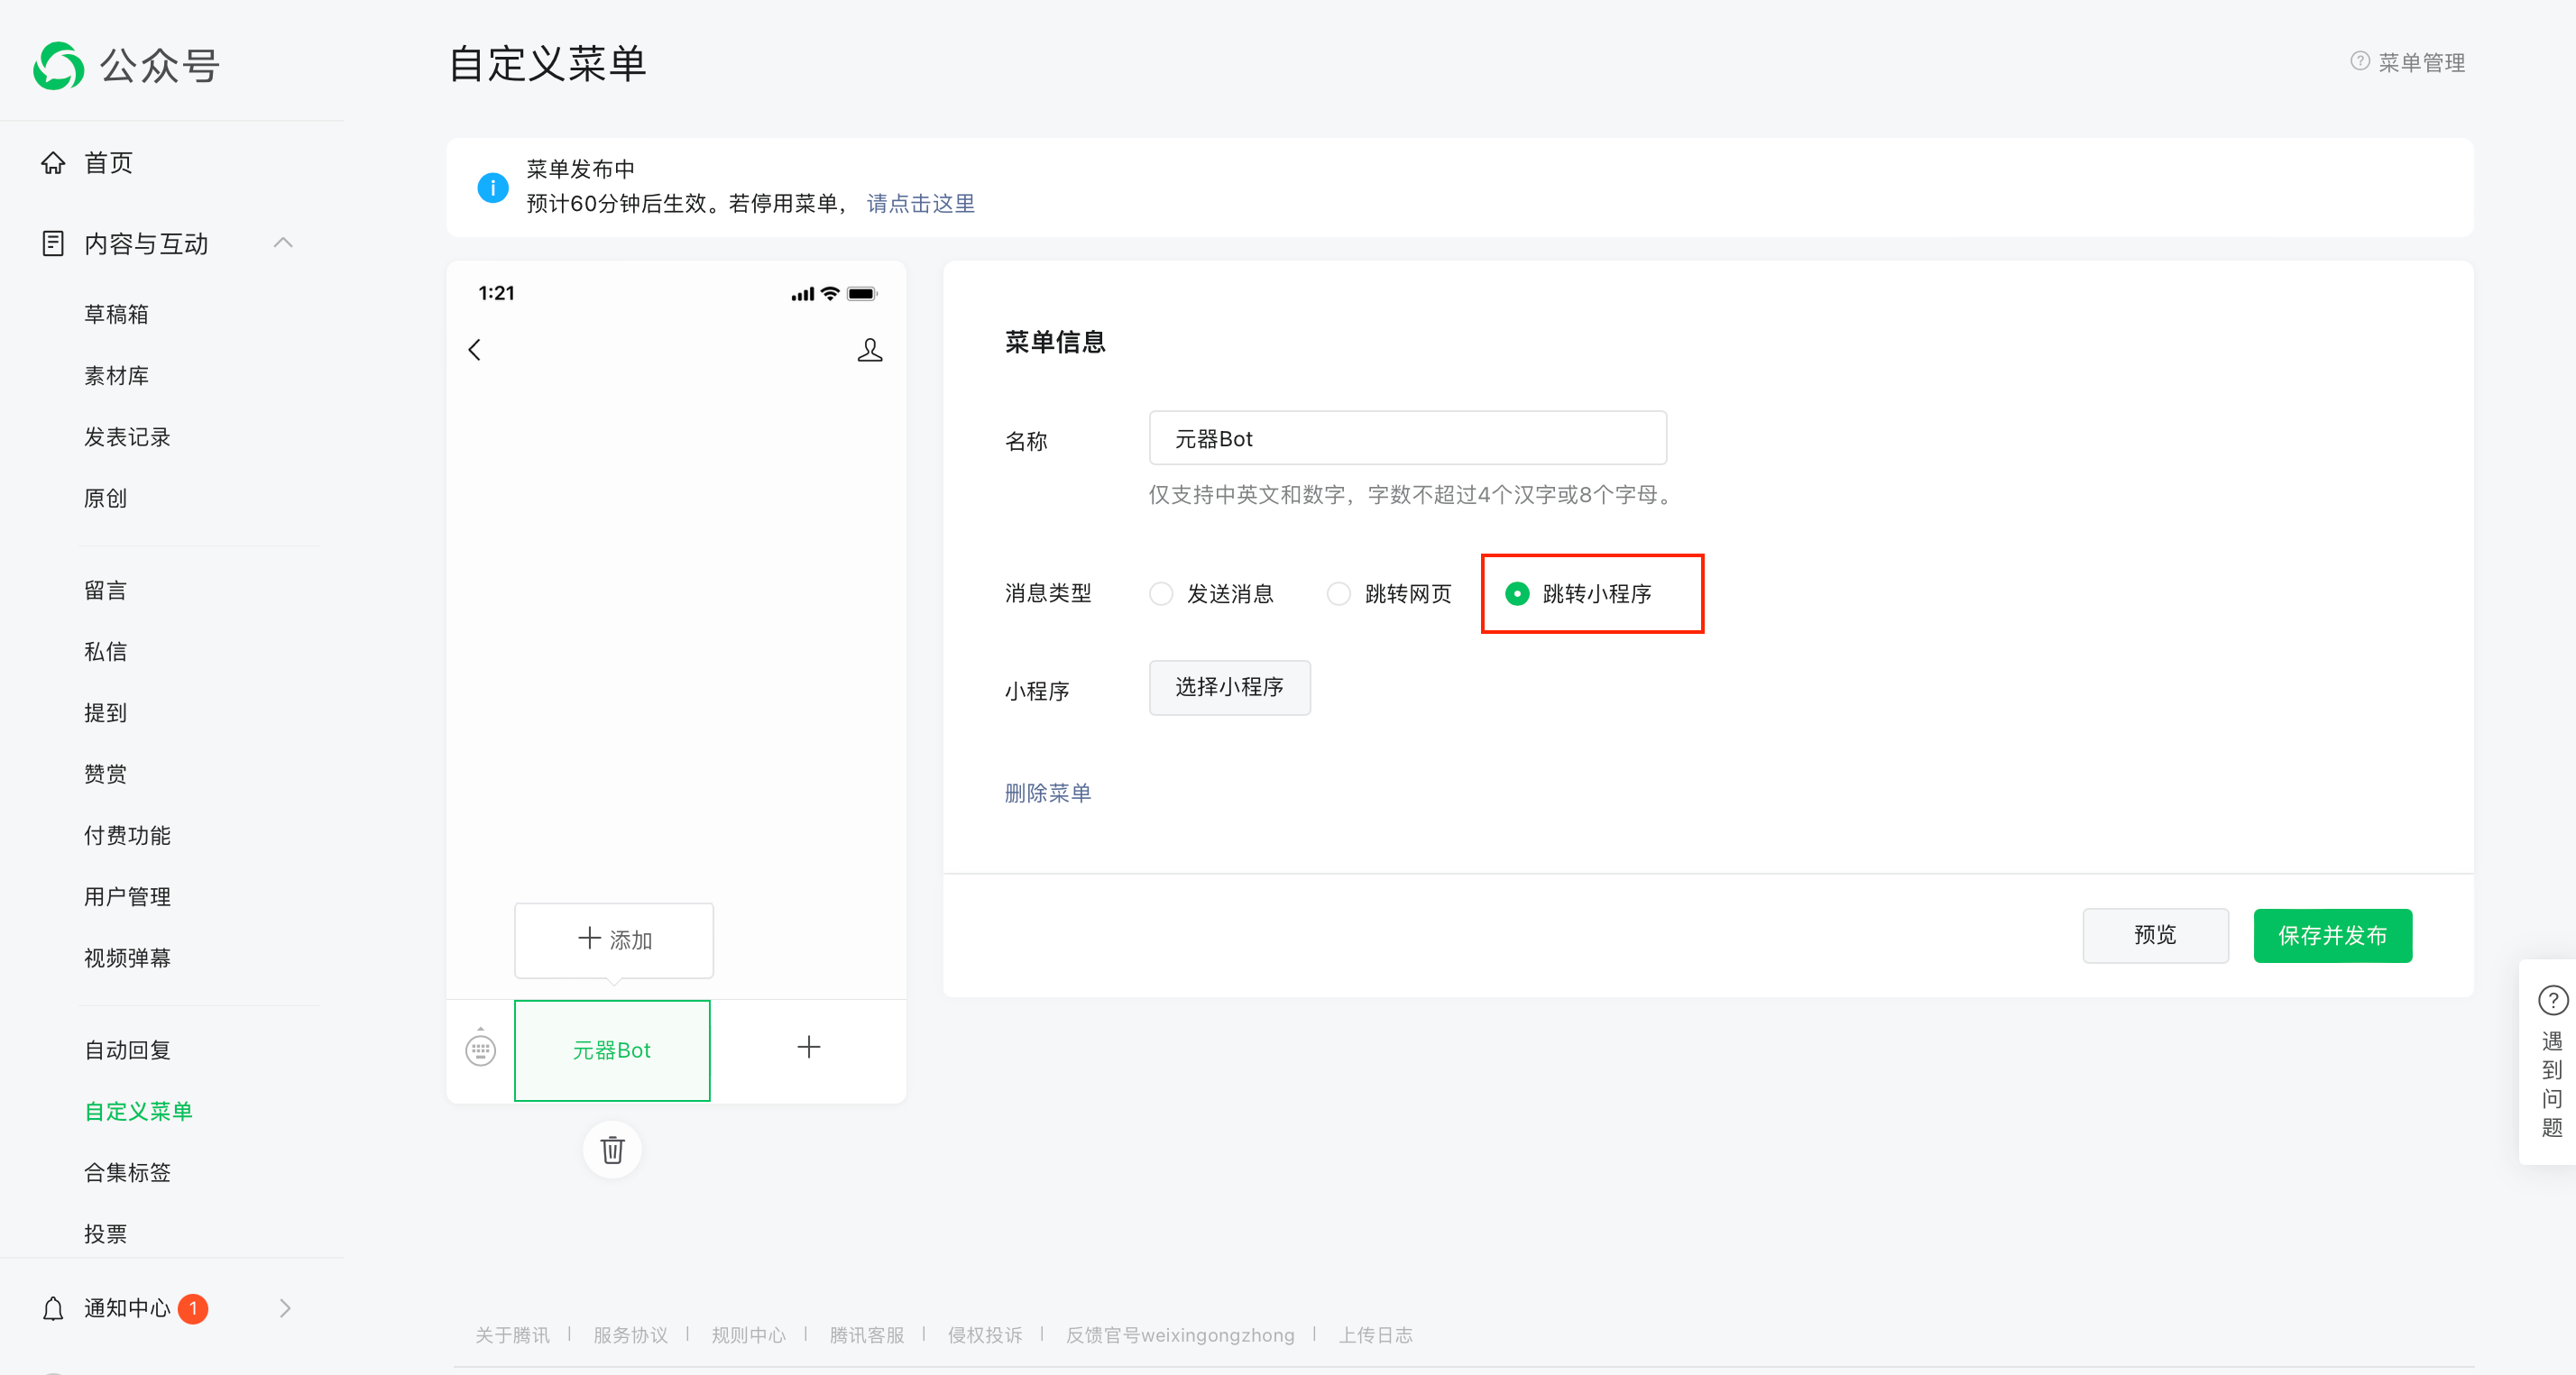2576x1375 pixels.
Task: Focus the 名称 input field
Action: [1408, 438]
